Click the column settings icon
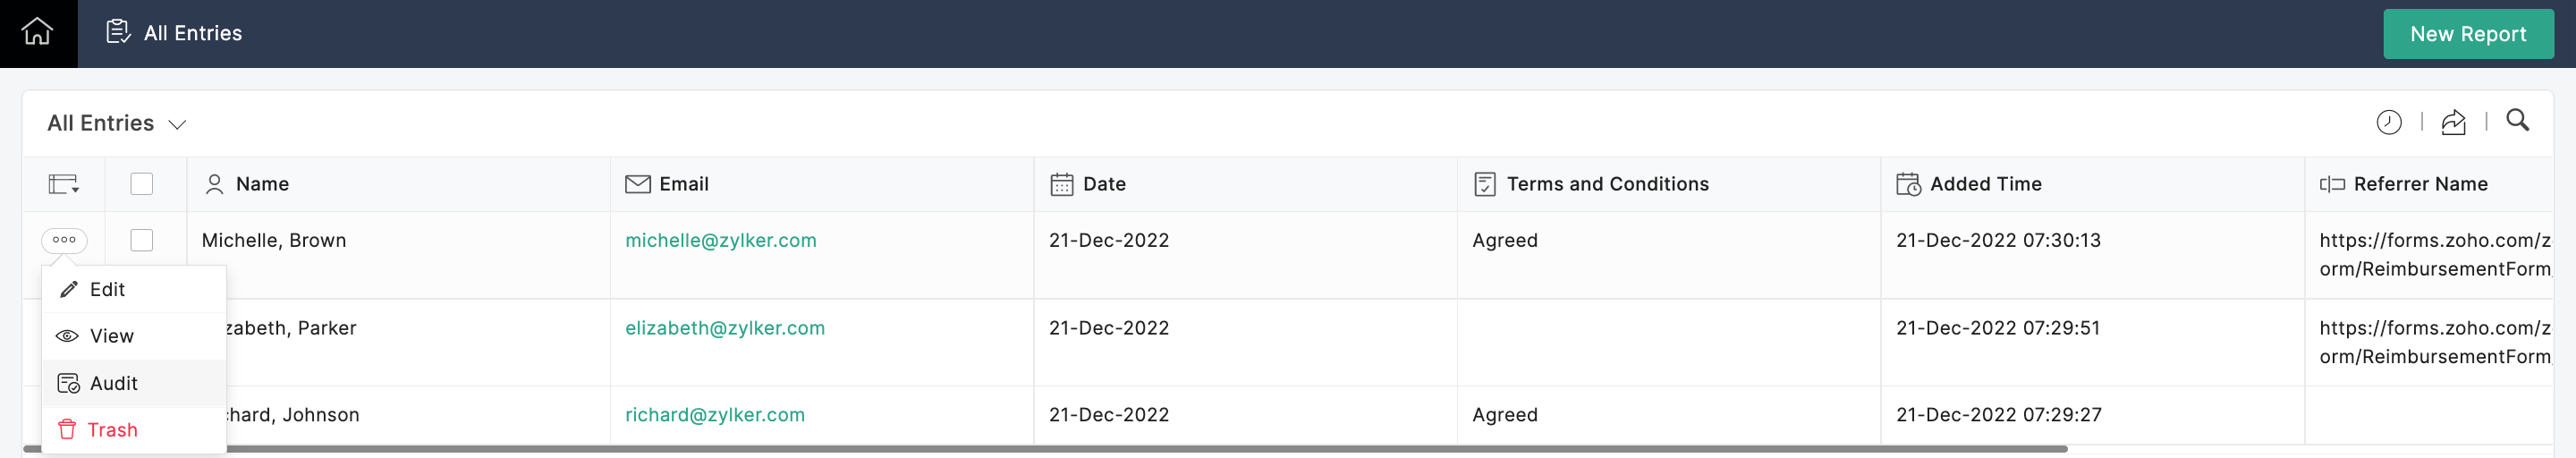Image resolution: width=2576 pixels, height=458 pixels. tap(63, 184)
